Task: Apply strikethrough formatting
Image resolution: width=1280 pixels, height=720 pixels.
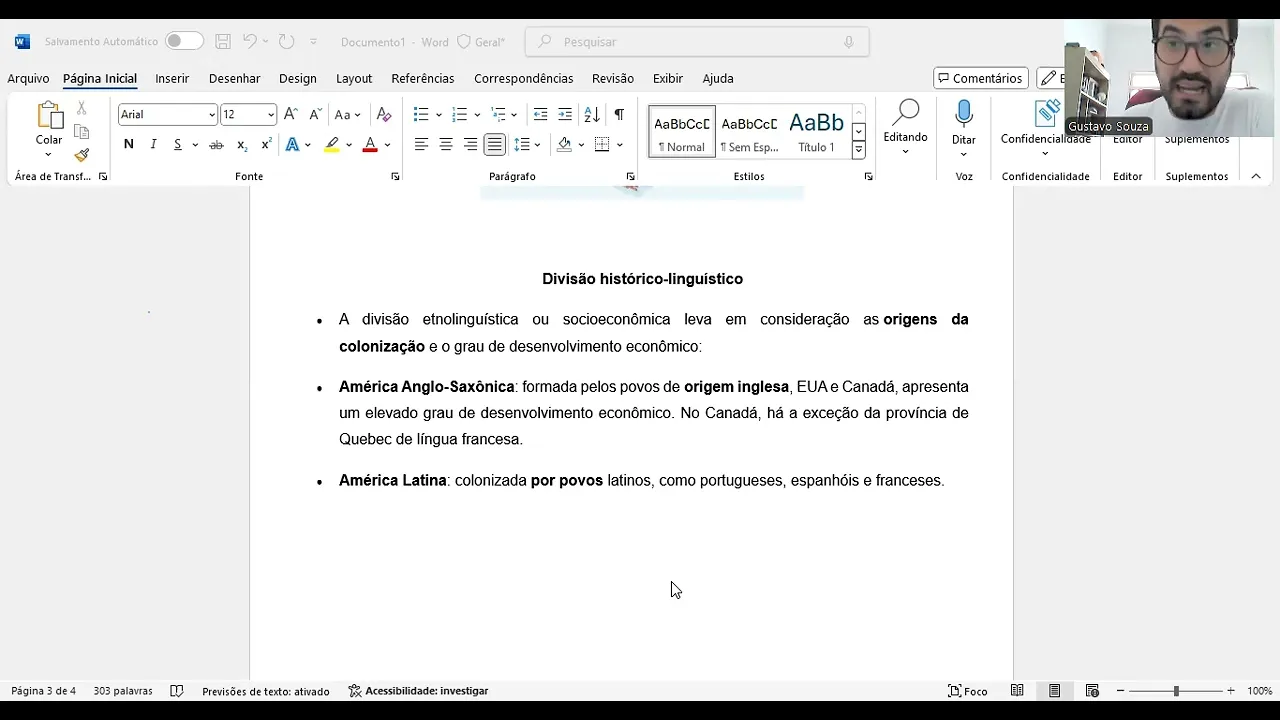Action: pyautogui.click(x=216, y=145)
